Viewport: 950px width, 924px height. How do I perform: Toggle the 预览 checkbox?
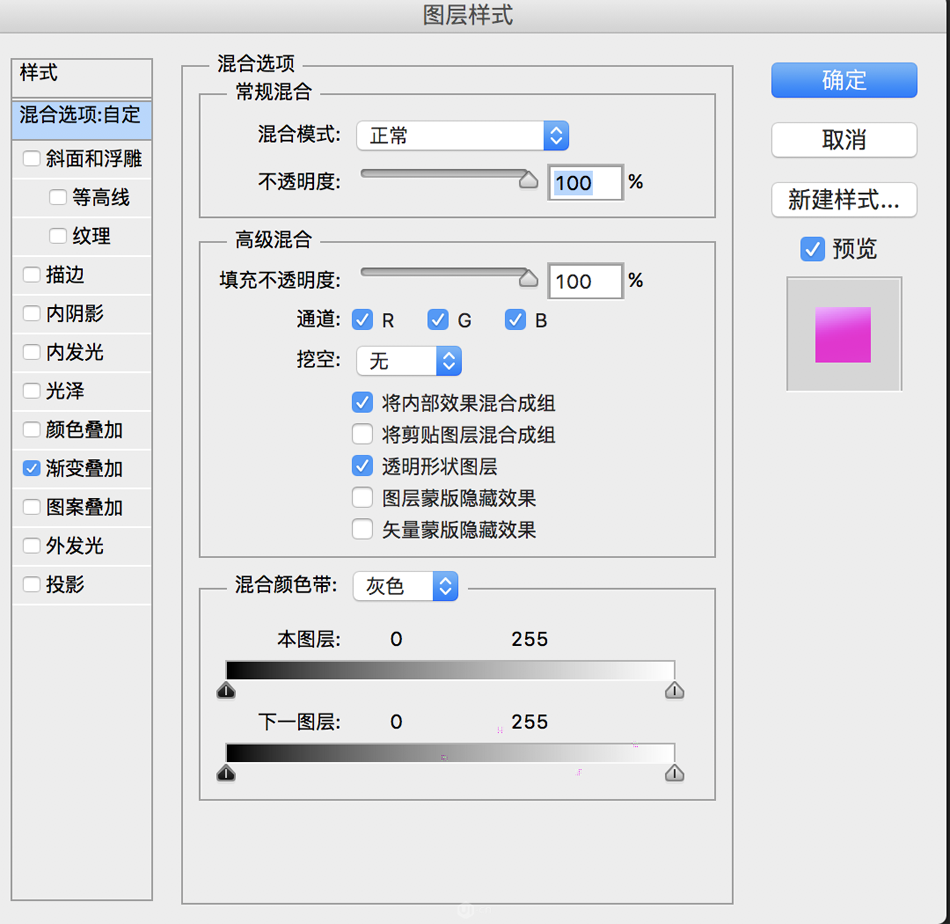pyautogui.click(x=812, y=249)
